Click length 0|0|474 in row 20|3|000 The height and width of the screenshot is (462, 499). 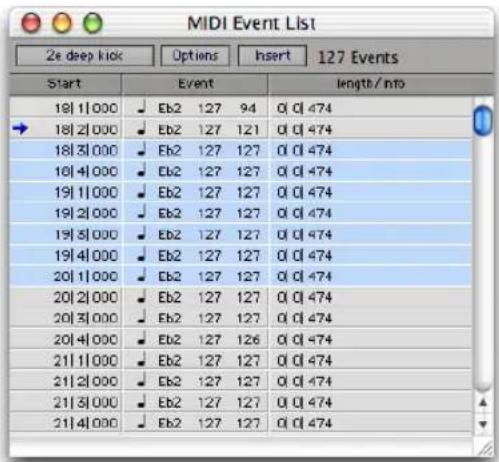point(304,319)
